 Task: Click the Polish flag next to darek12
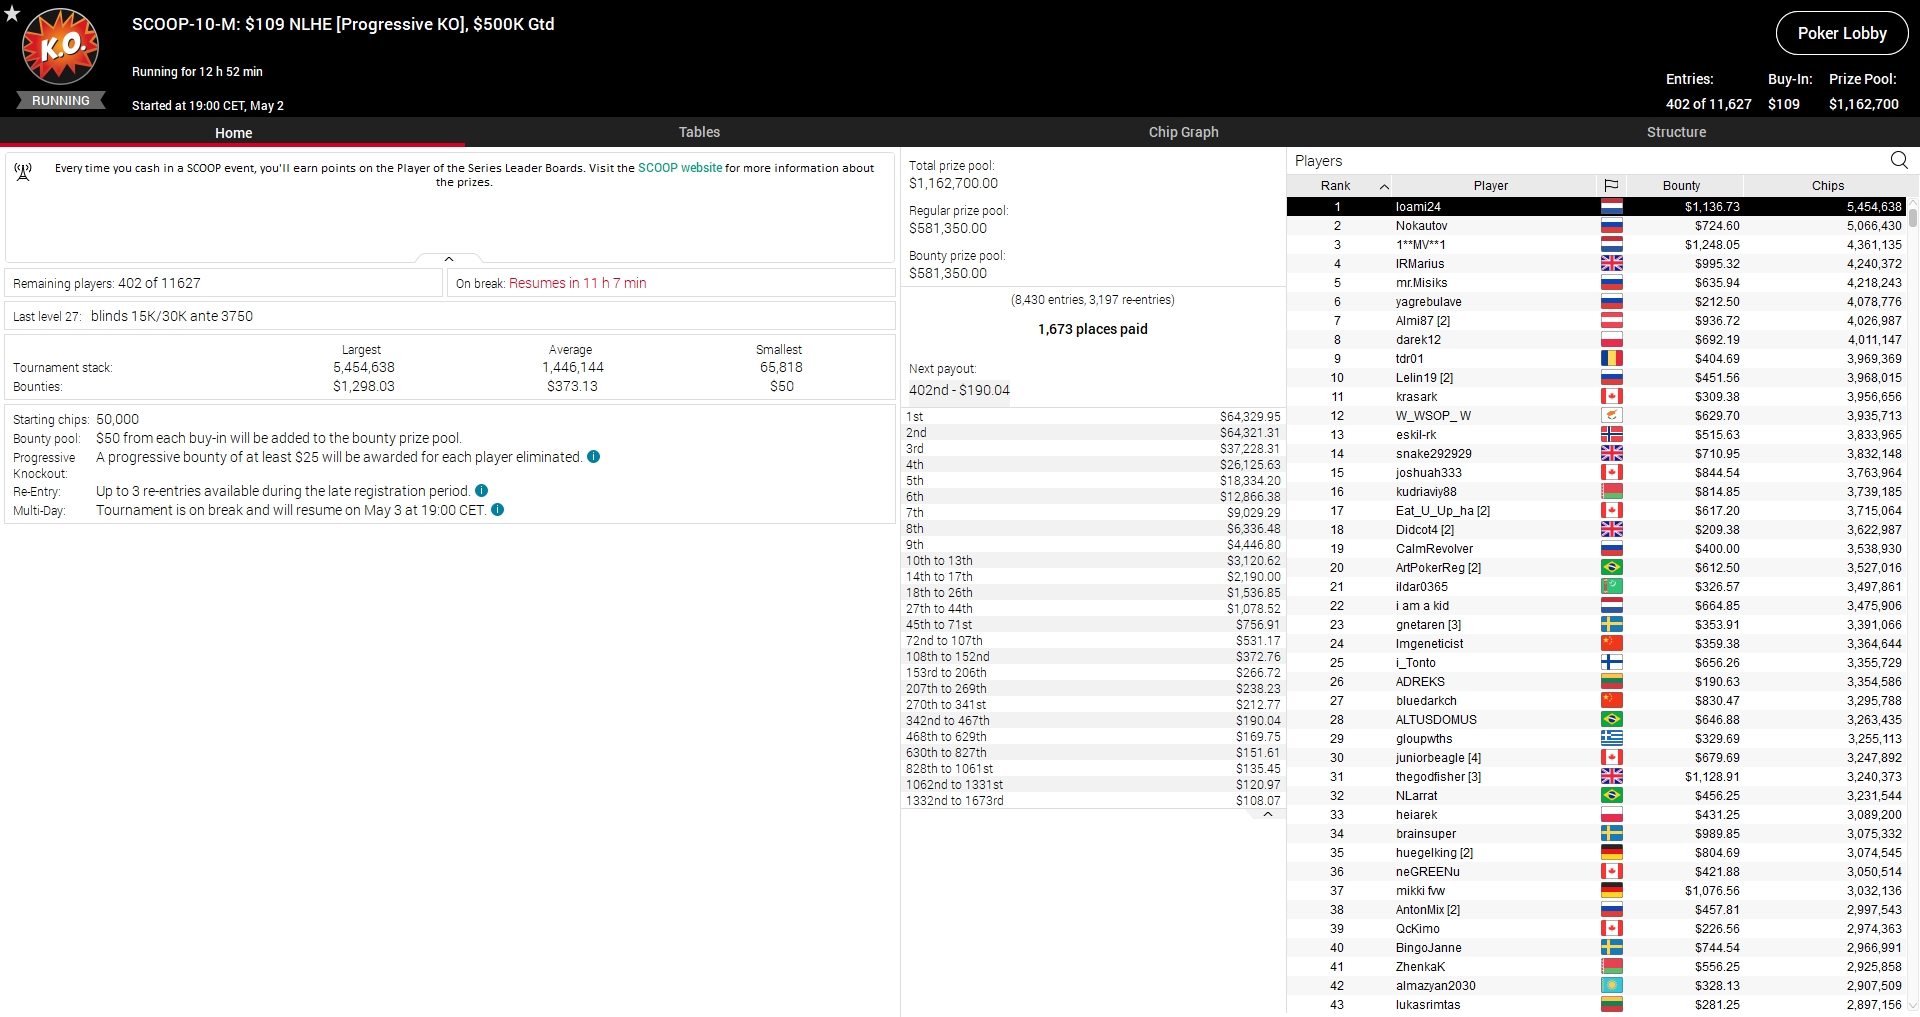(1611, 340)
